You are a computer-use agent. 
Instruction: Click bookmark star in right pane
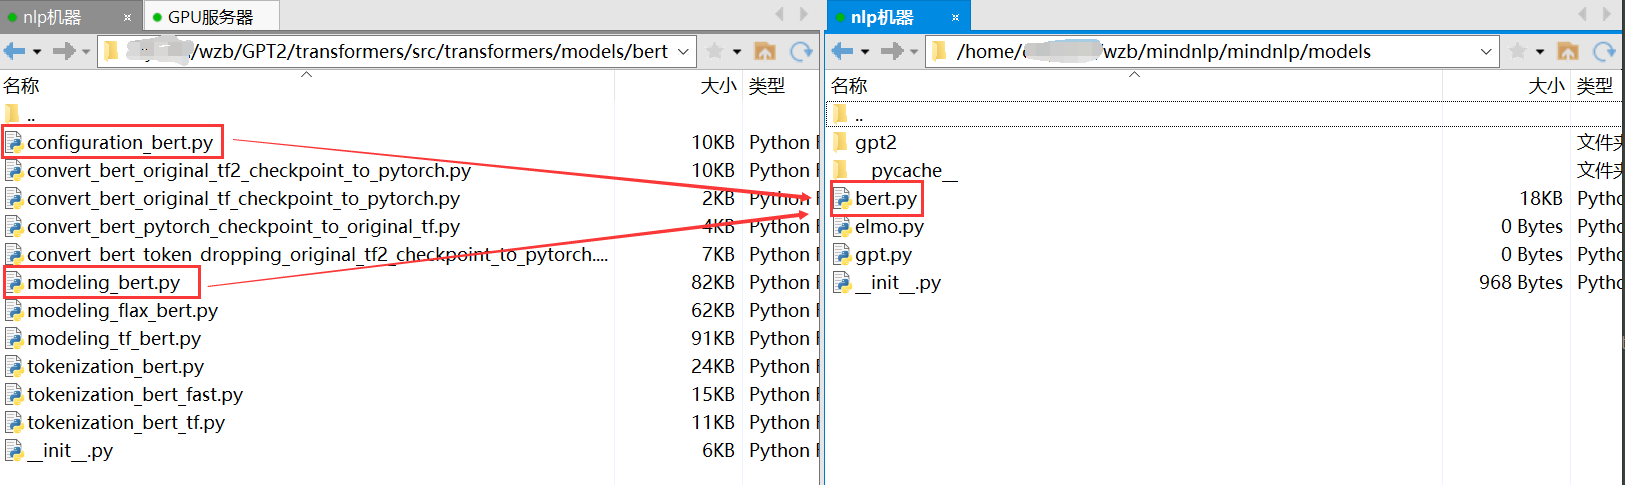1517,51
